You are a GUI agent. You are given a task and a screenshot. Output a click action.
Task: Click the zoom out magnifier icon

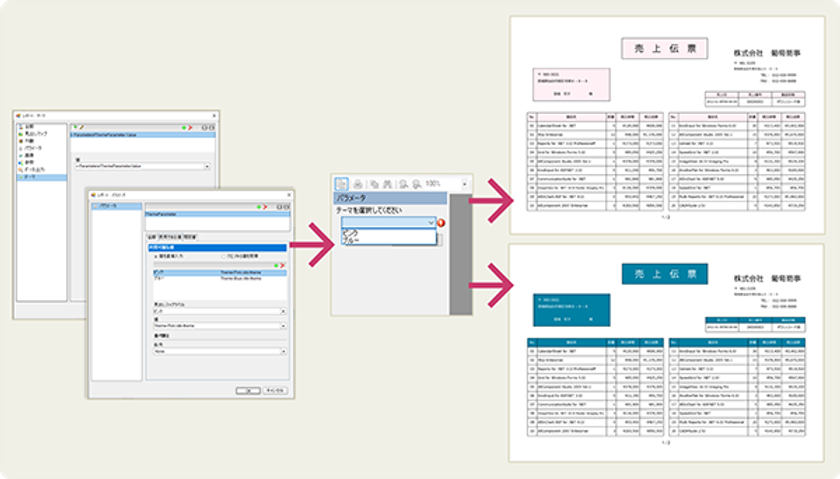click(x=403, y=184)
